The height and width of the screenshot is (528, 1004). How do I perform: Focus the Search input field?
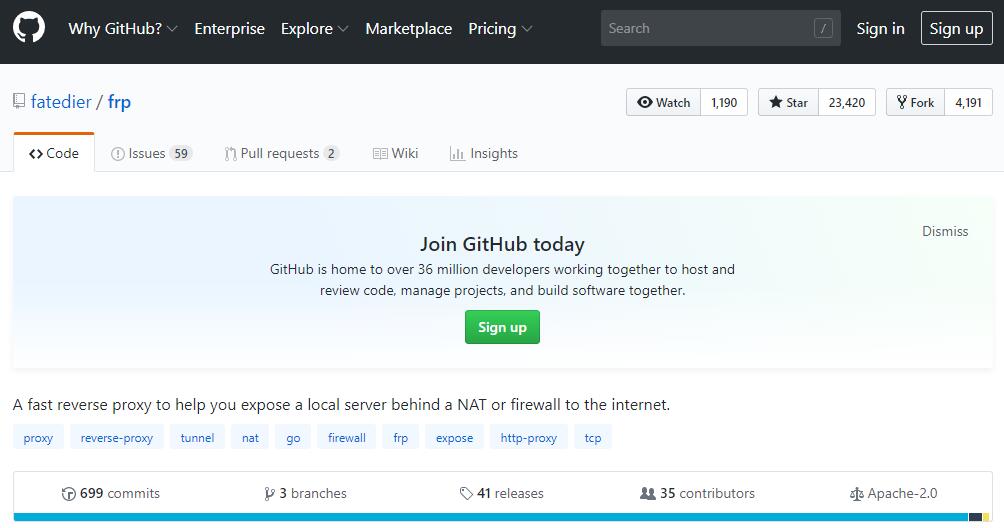click(x=705, y=28)
